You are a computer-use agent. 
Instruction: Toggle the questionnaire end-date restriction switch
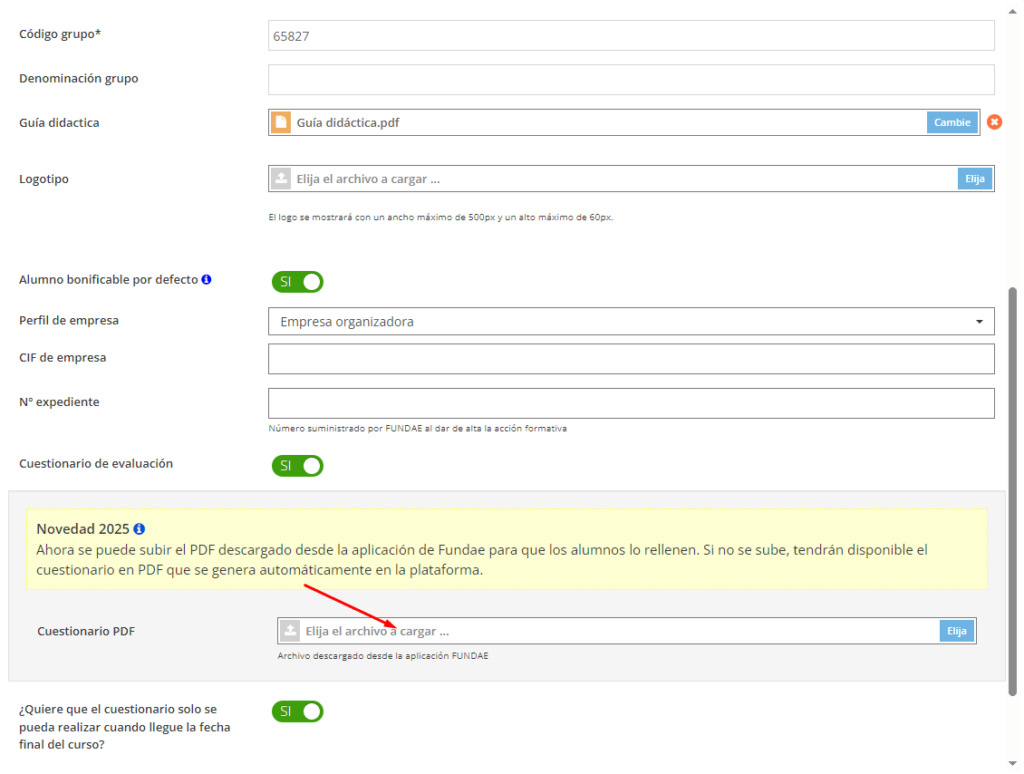pyautogui.click(x=298, y=711)
